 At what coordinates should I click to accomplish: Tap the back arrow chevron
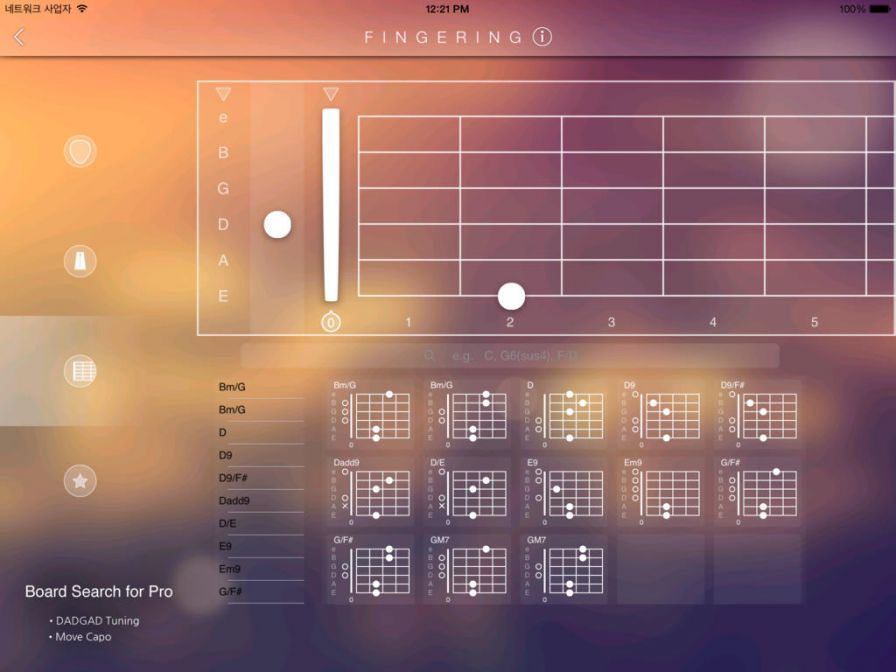(19, 37)
